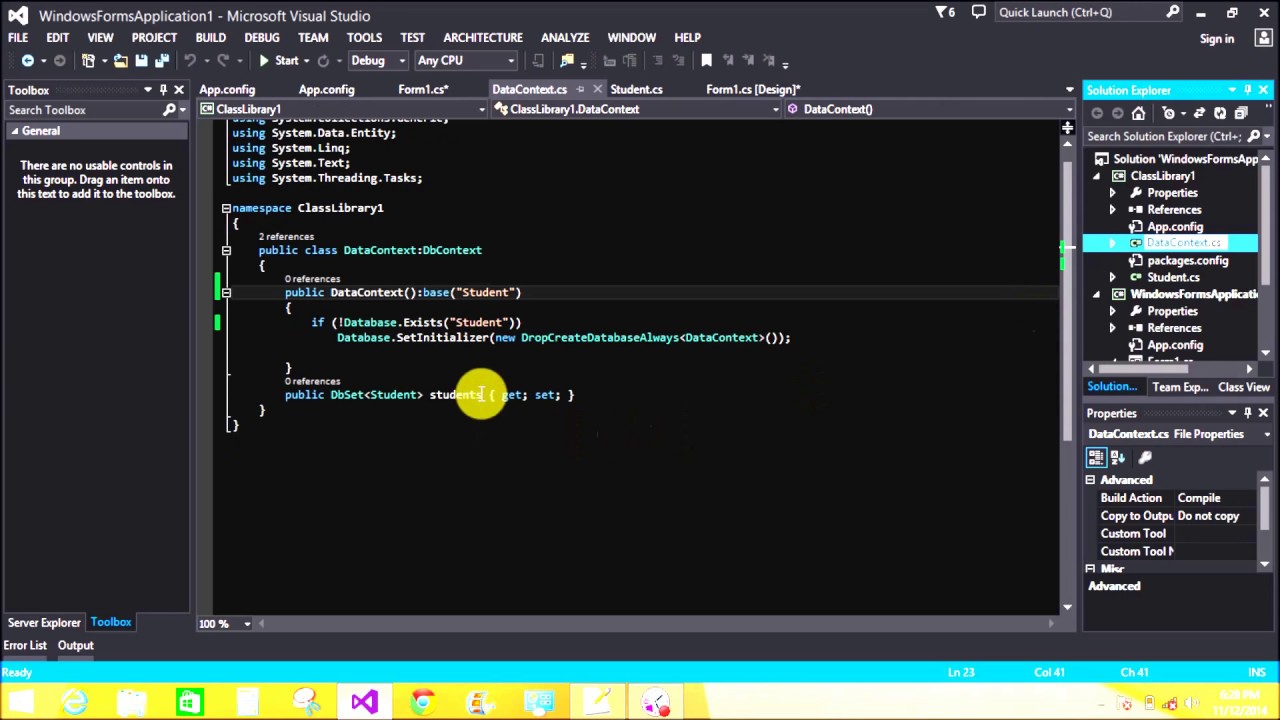Open the Debug configuration dropdown

tap(402, 61)
